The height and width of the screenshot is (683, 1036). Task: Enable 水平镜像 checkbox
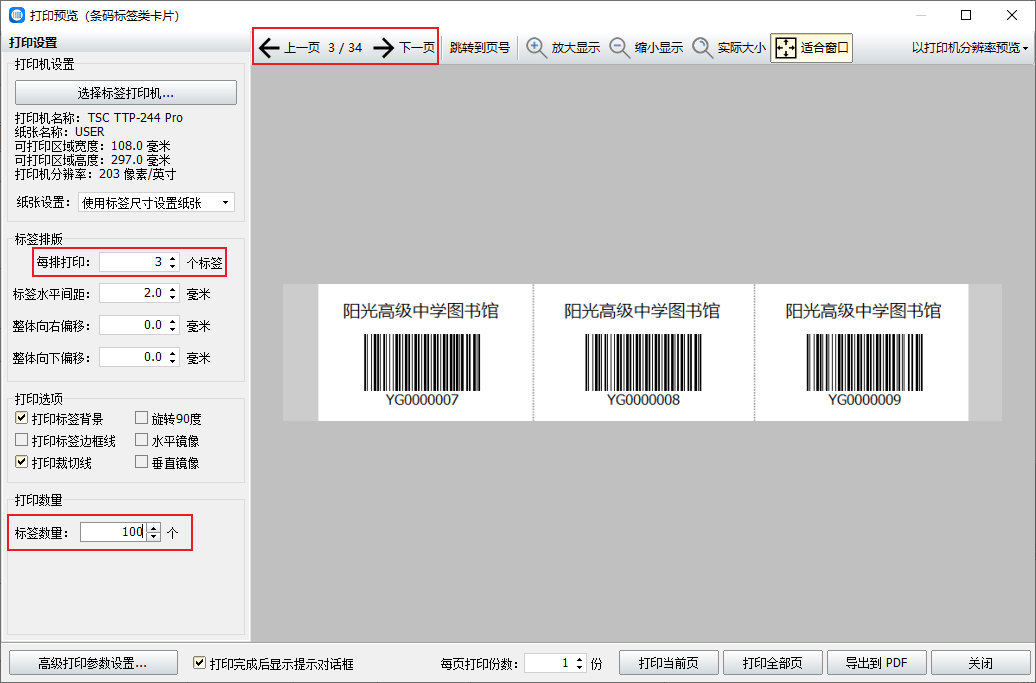click(141, 440)
